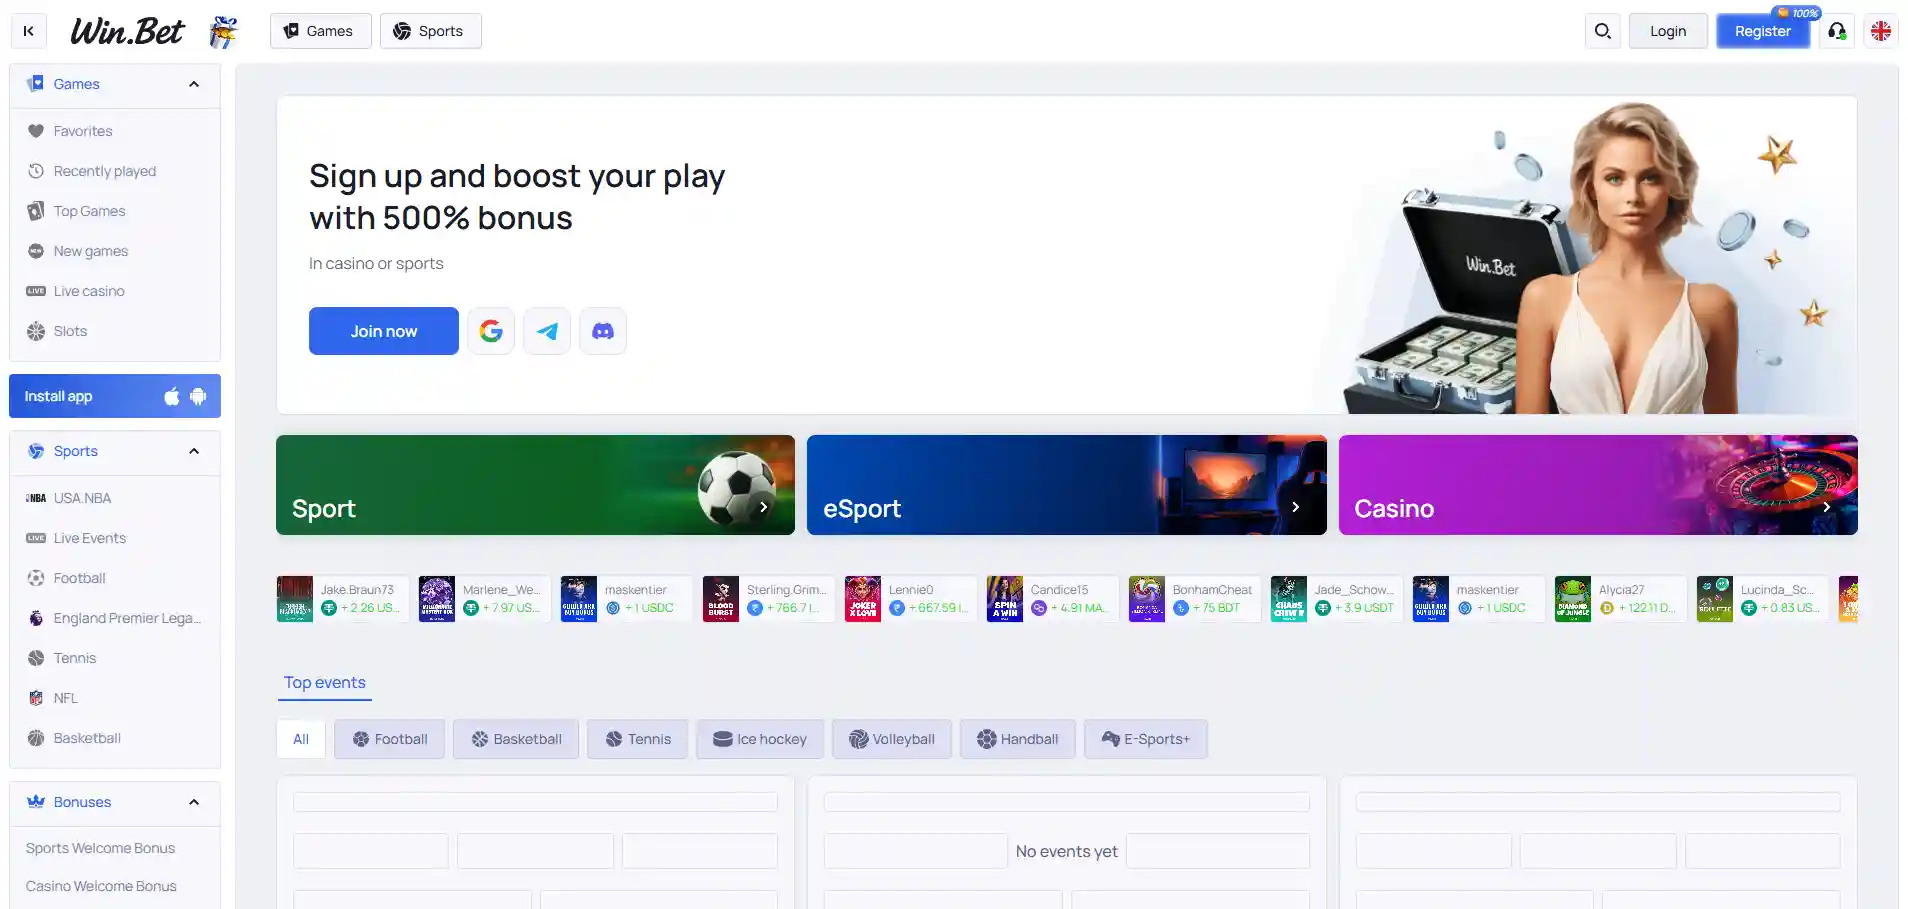
Task: Filter top events by Handball
Action: [x=1017, y=739]
